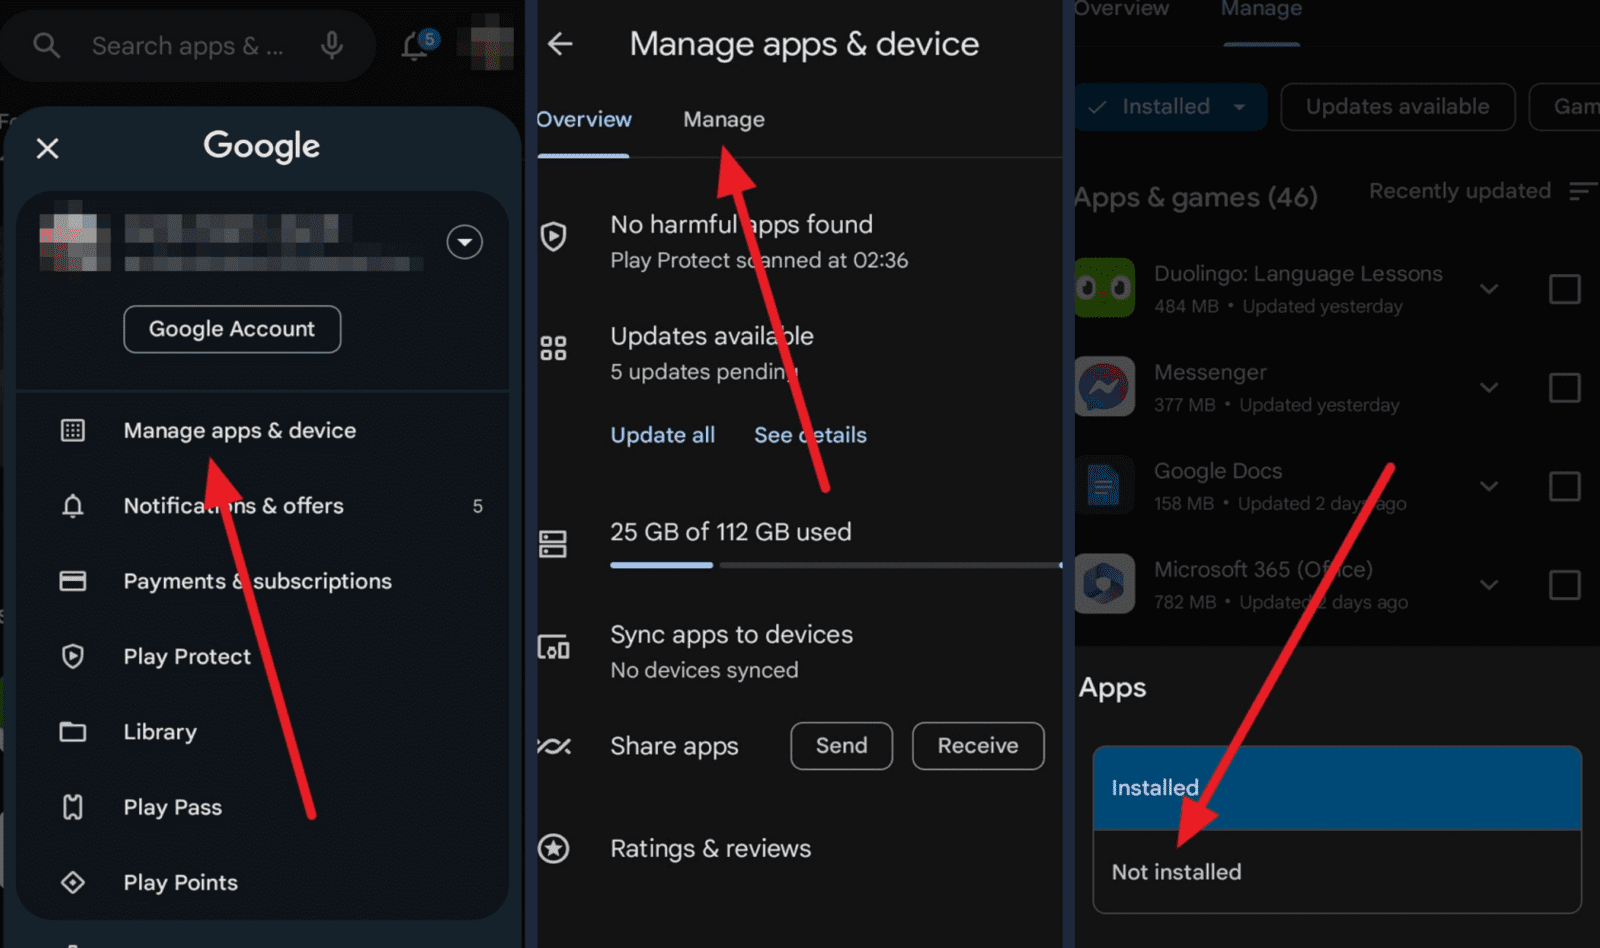Click the Notifications & offers bell icon

pos(72,506)
